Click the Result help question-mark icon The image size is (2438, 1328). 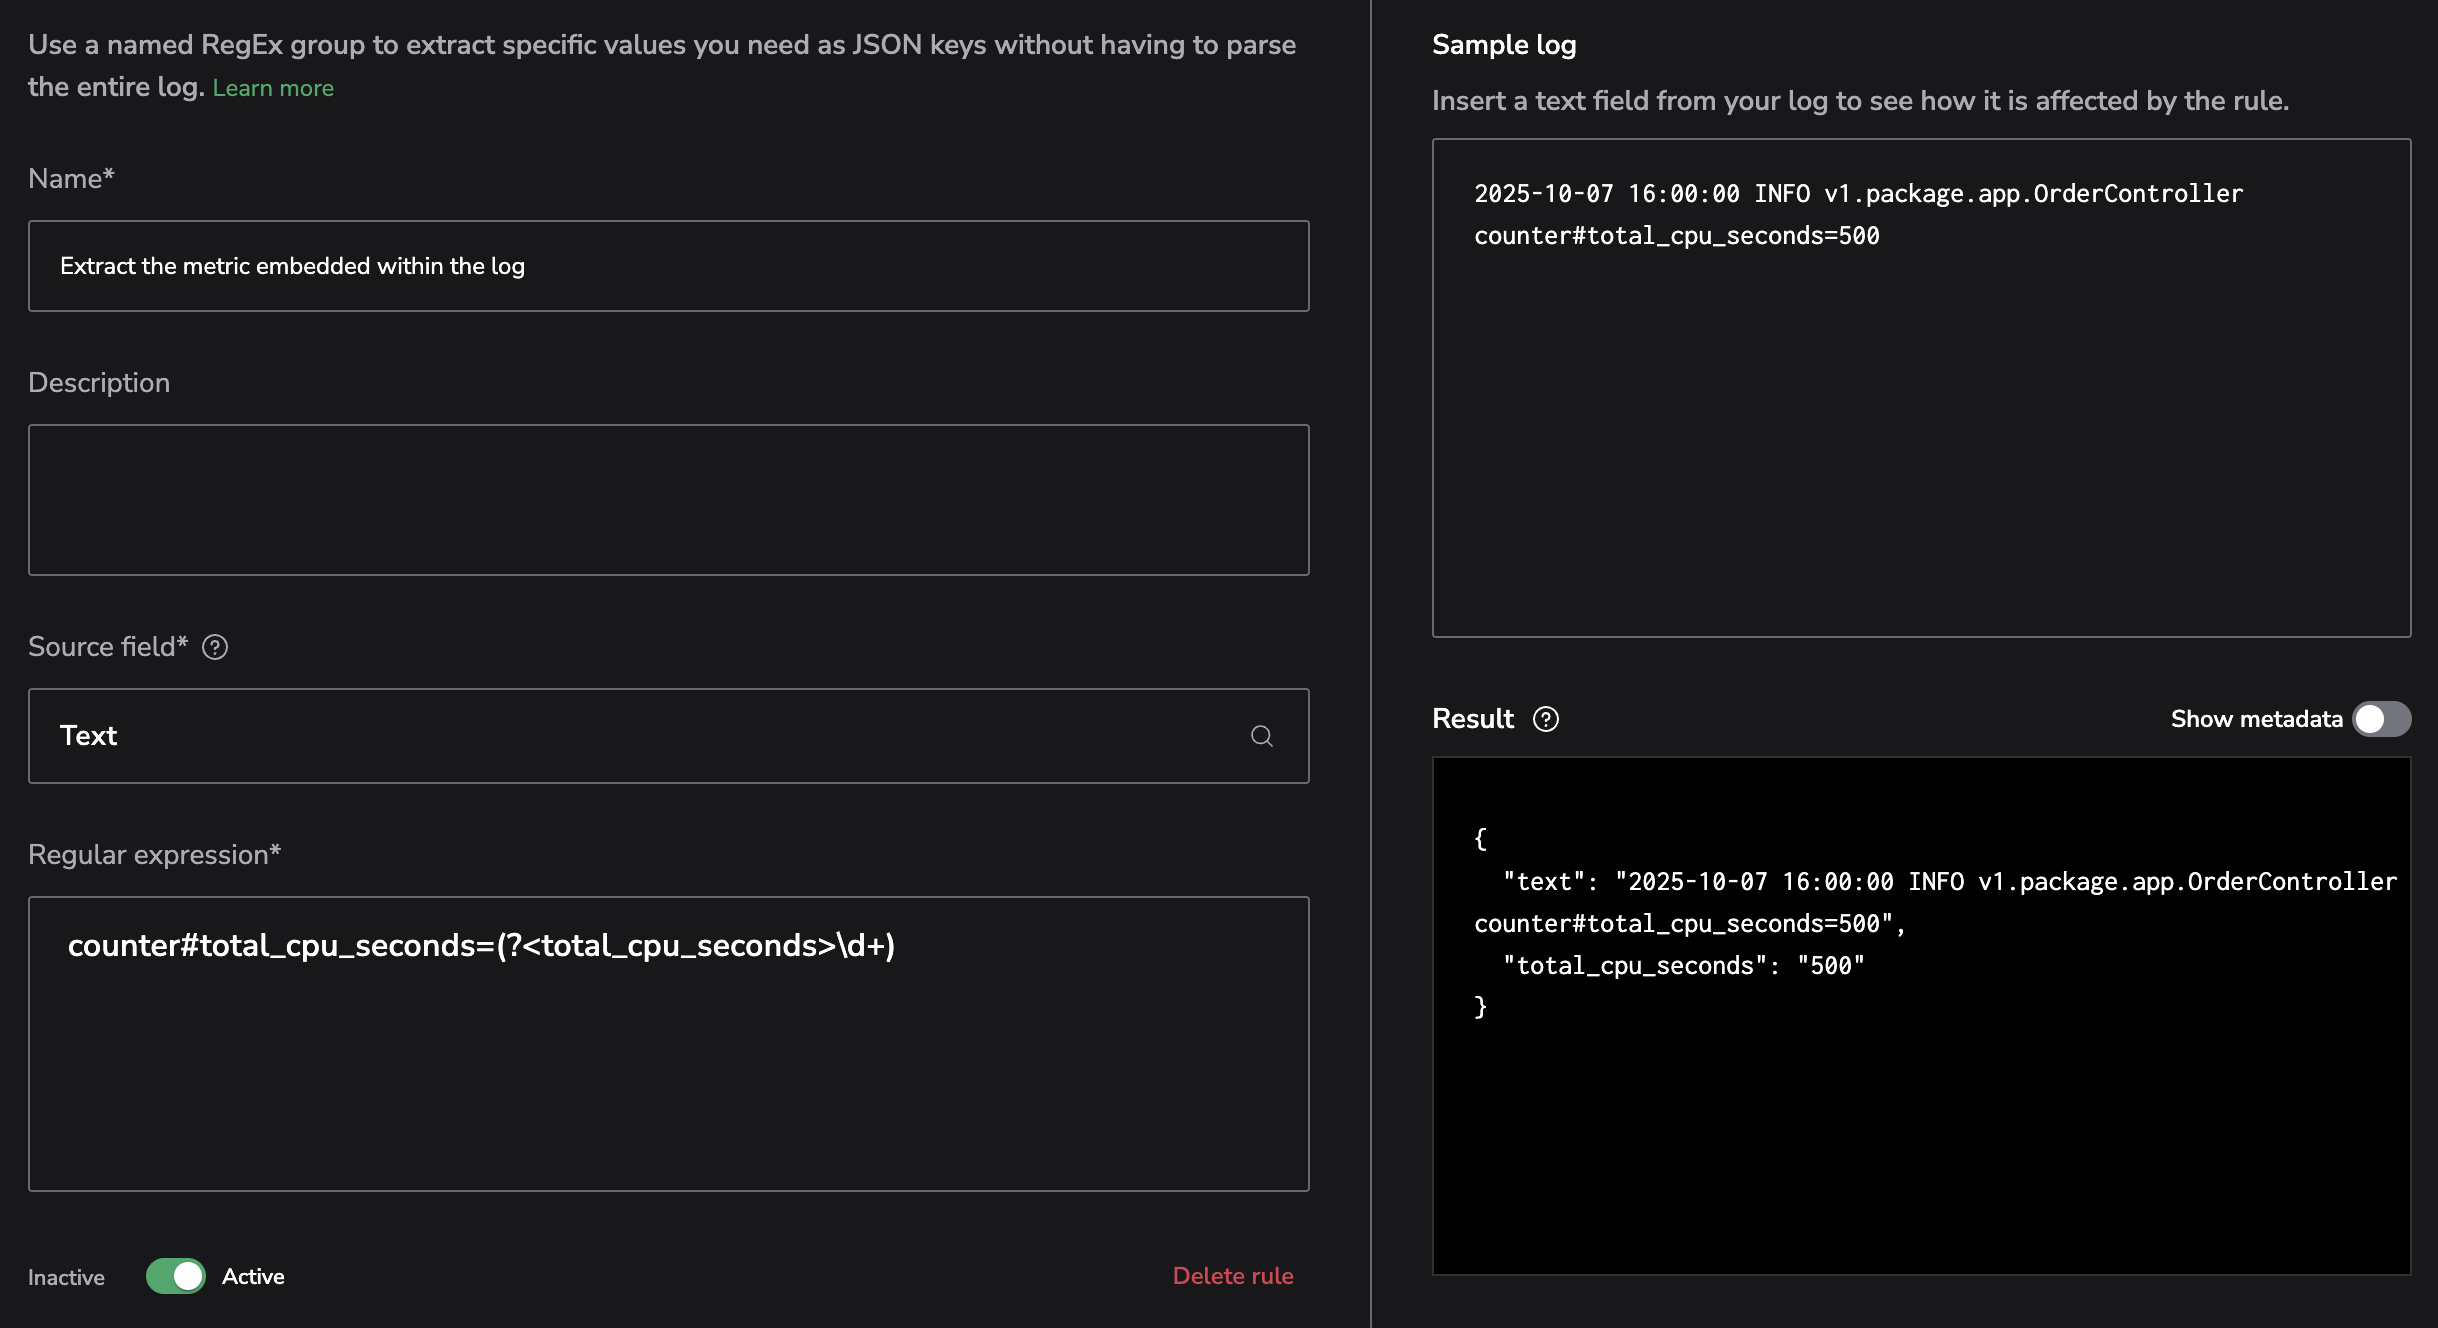[1546, 719]
